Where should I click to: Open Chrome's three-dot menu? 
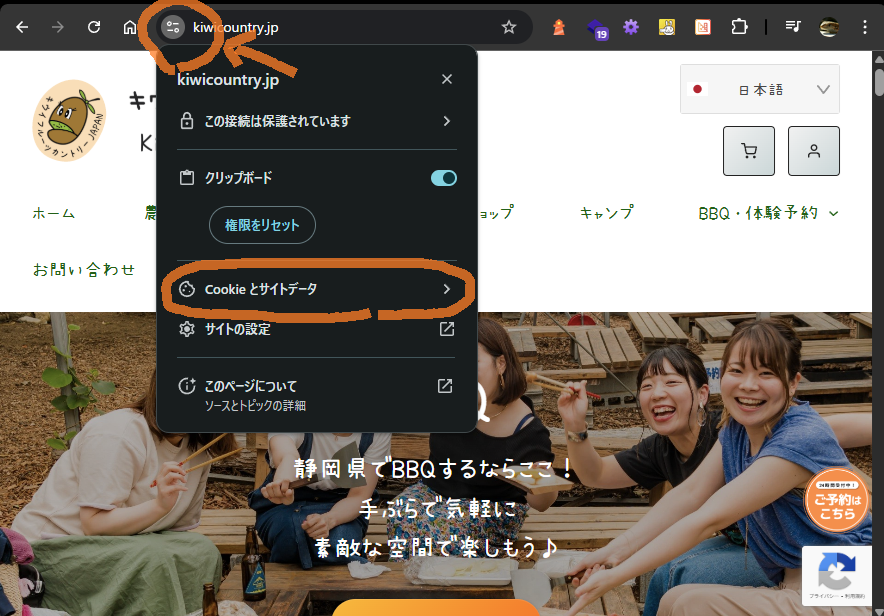[864, 27]
